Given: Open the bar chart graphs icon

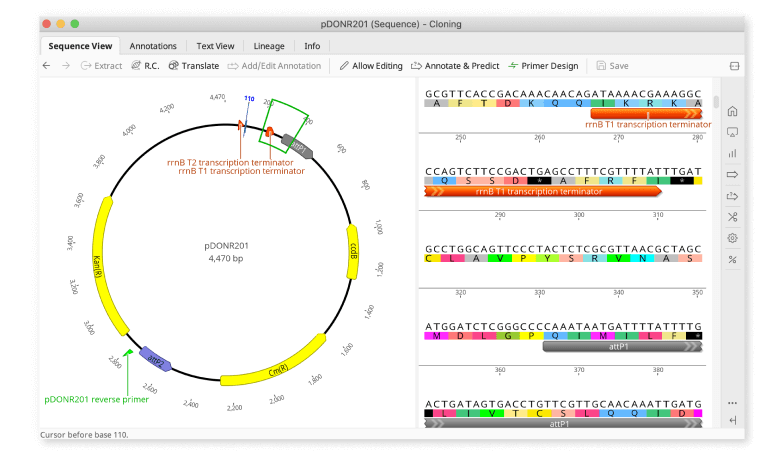Looking at the screenshot, I should pos(732,153).
